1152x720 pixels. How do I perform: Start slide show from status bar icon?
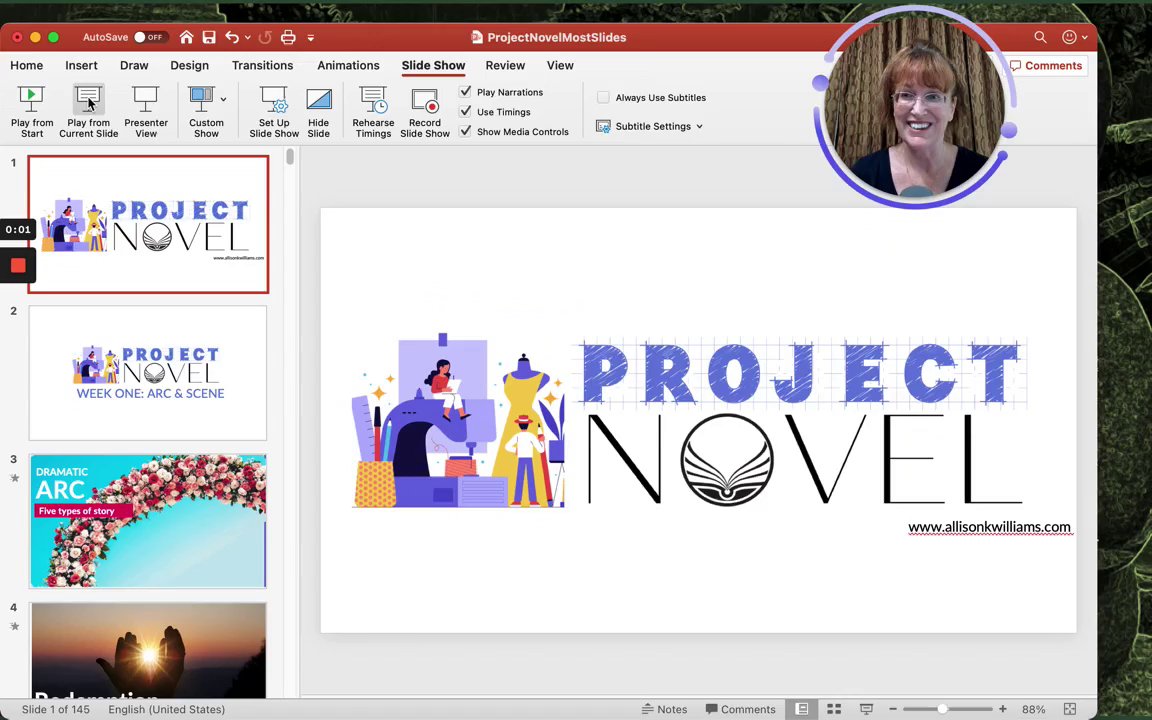(x=866, y=709)
